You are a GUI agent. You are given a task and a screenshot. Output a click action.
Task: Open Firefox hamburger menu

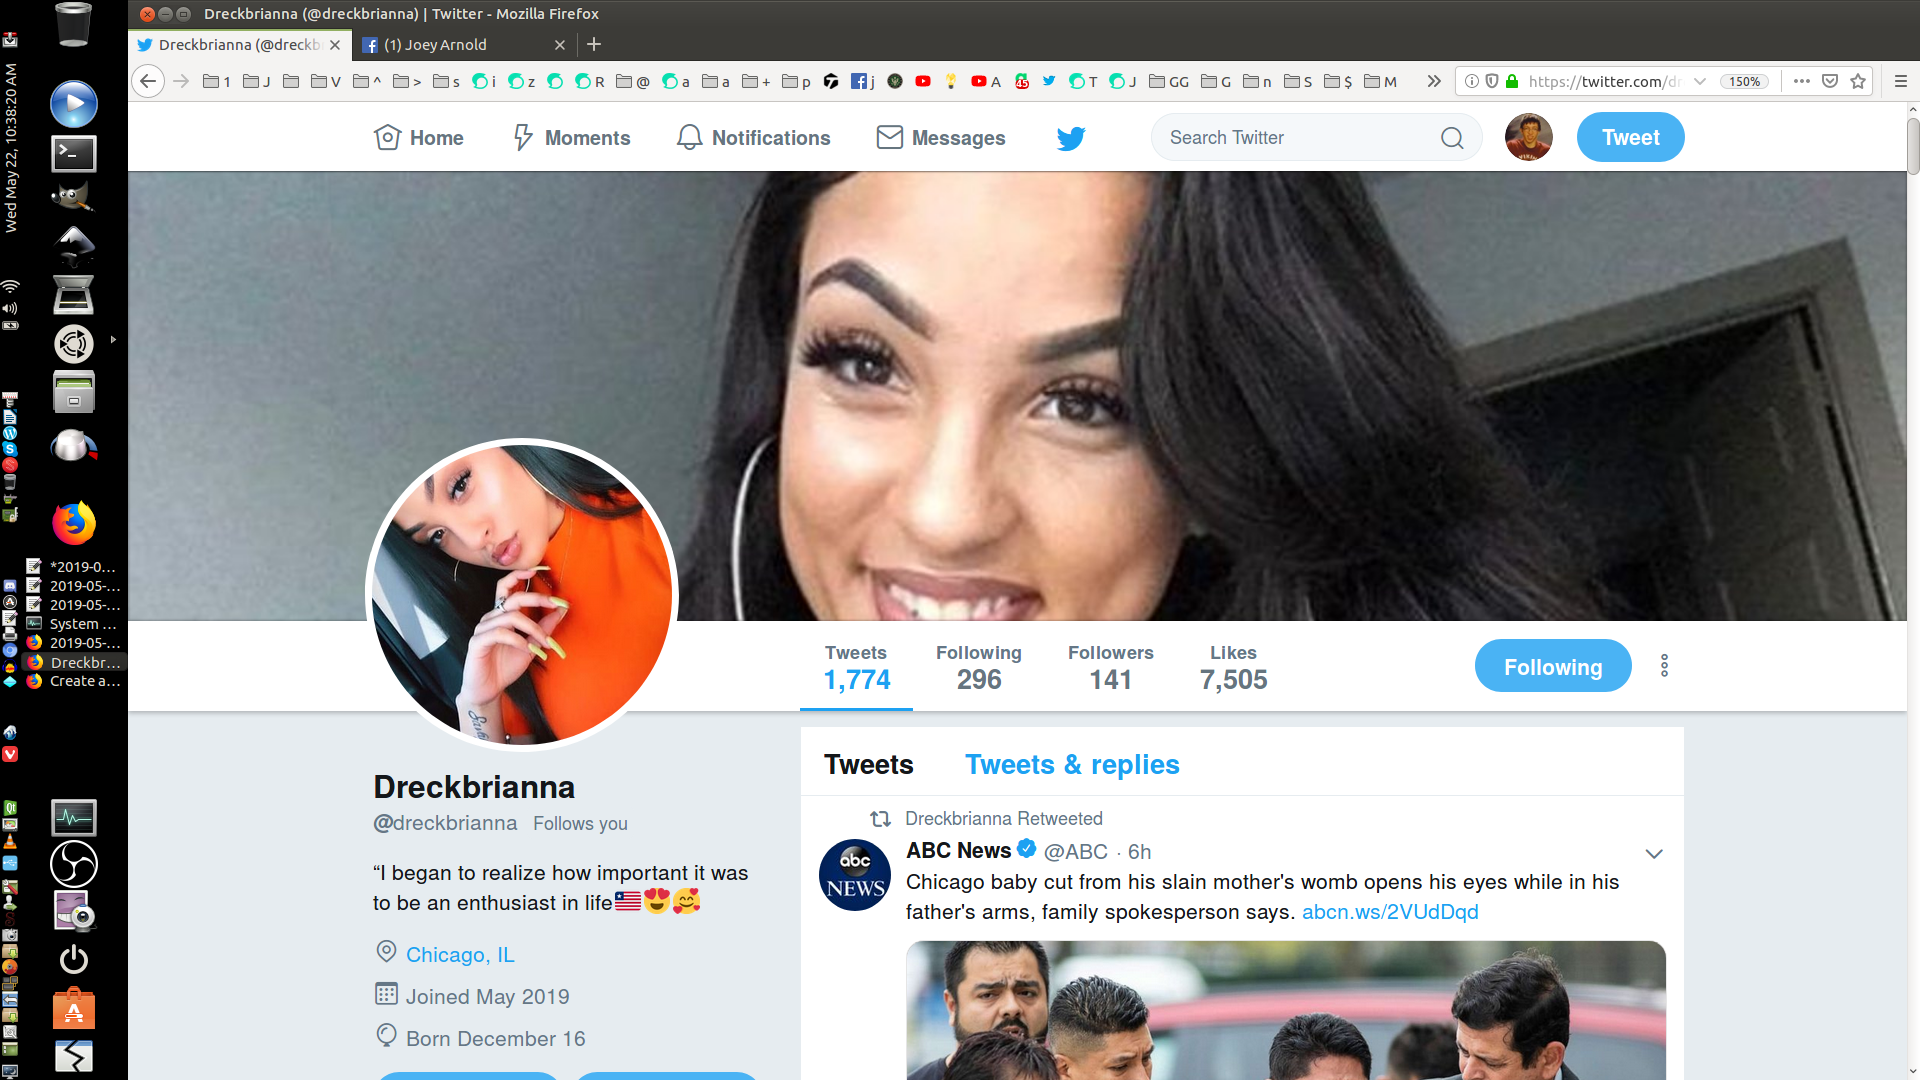[x=1900, y=81]
